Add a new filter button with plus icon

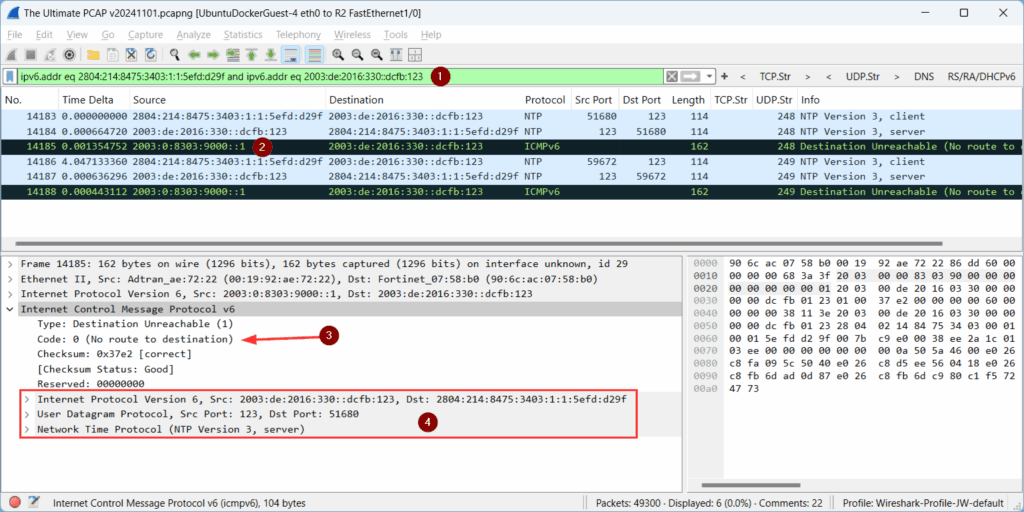point(724,76)
